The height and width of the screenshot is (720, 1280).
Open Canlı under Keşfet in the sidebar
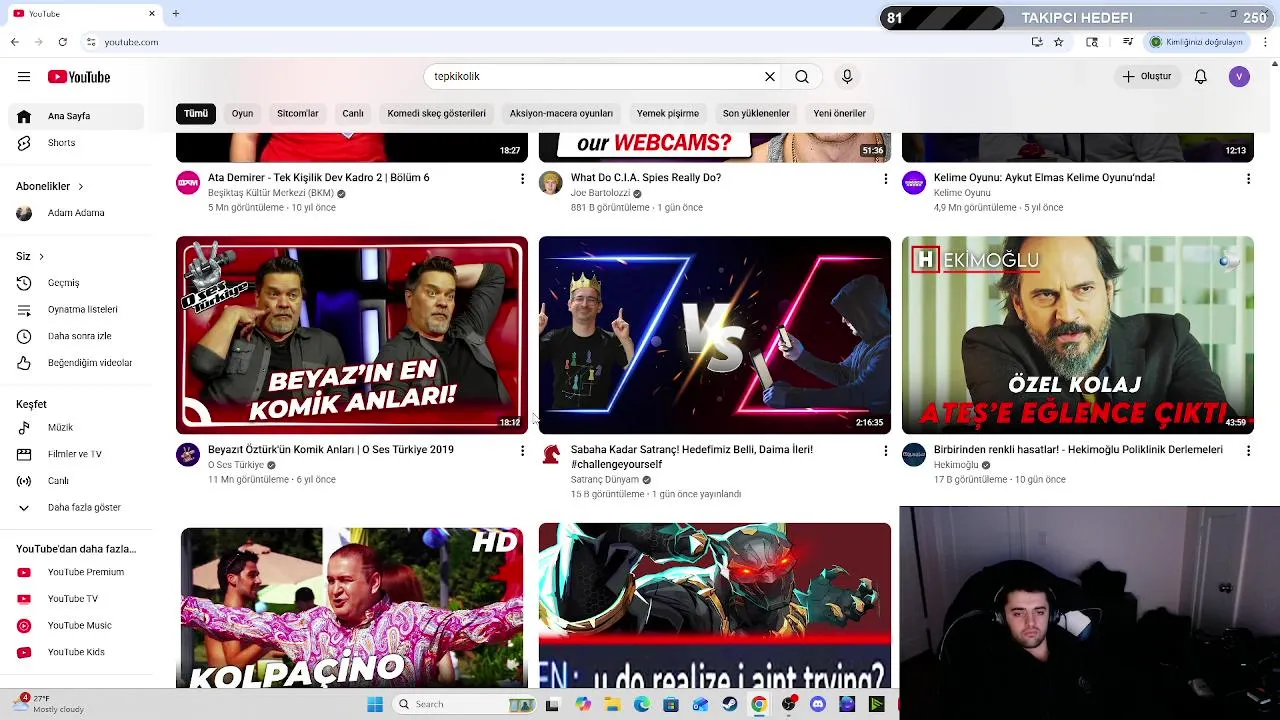[78, 481]
